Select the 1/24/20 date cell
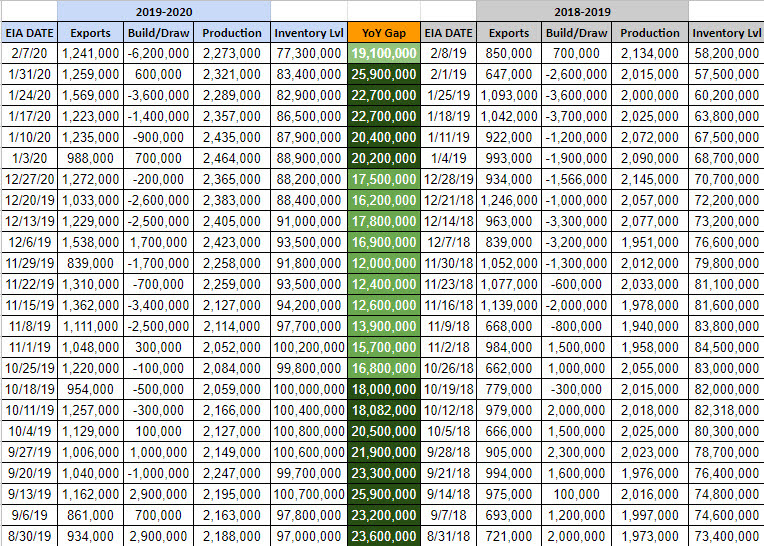The height and width of the screenshot is (546, 764). [x=29, y=95]
